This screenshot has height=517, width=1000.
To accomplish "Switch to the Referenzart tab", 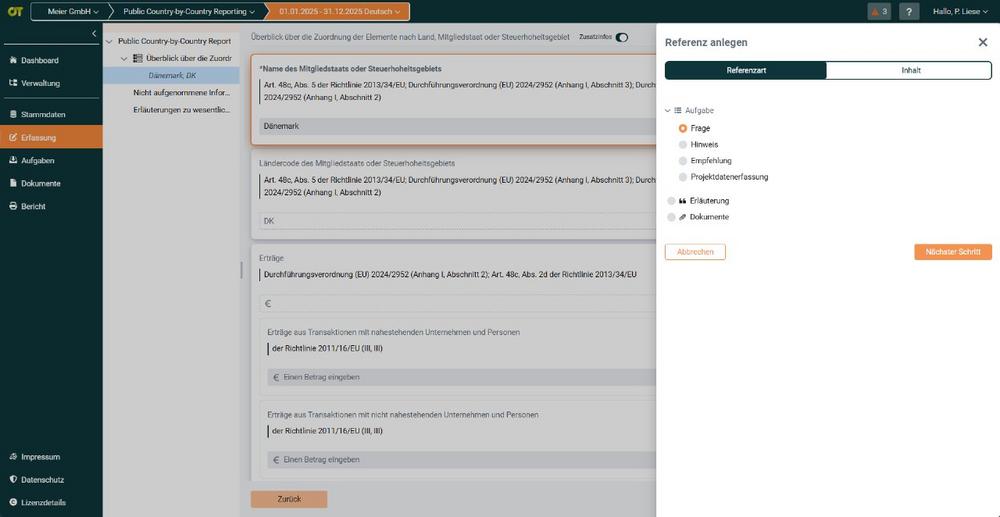I will (x=746, y=70).
